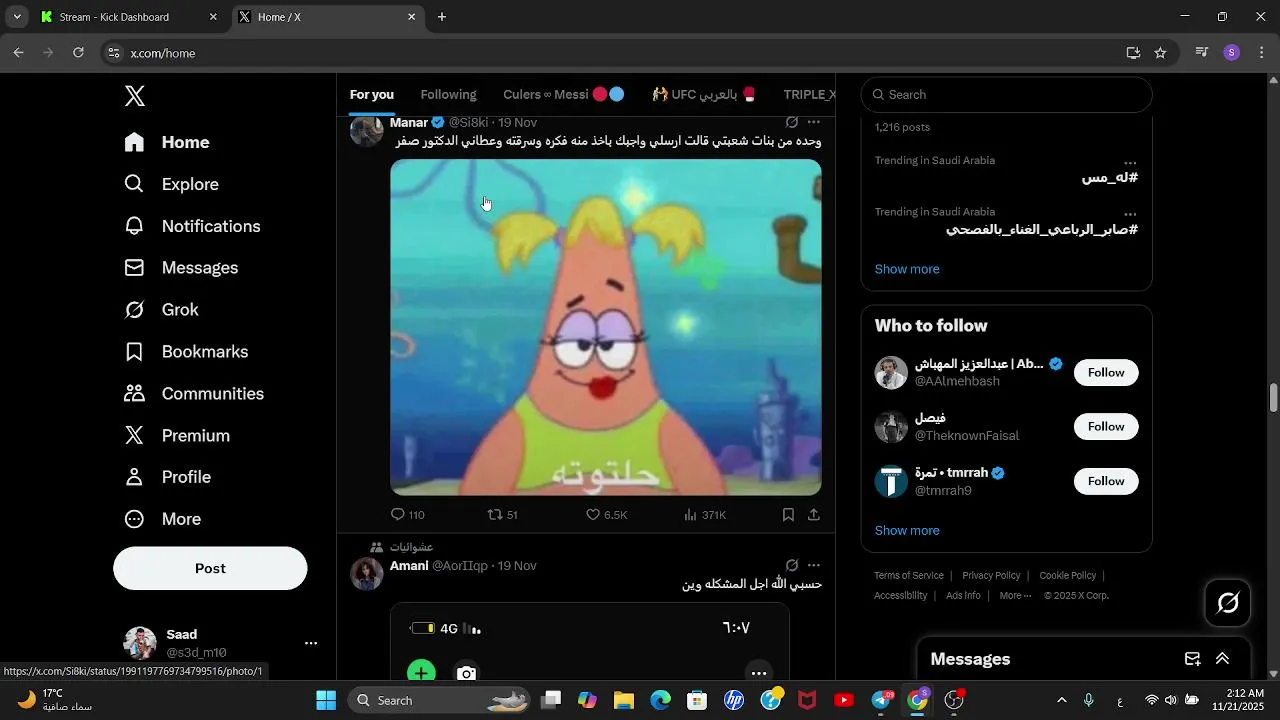Like Manar's post with 6.5K likes

coord(606,515)
